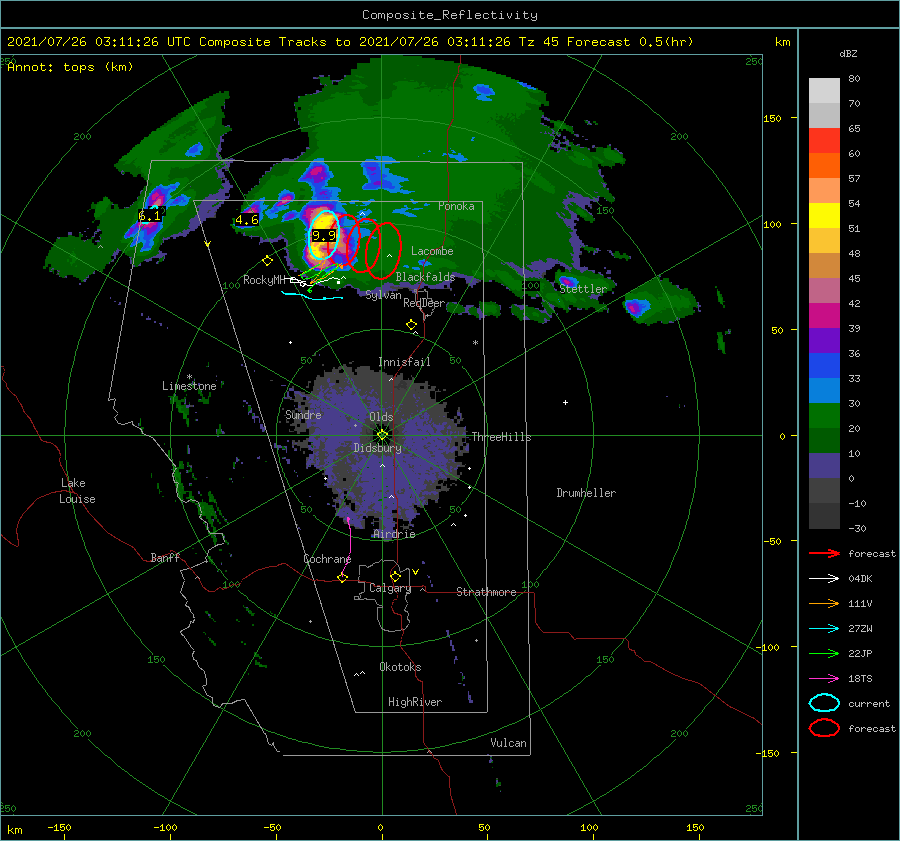Click the Didsbury label

[377, 448]
